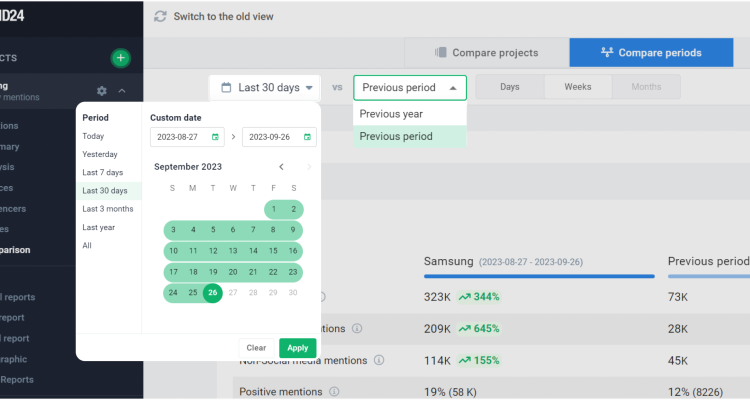Open the Last 30 days date dropdown
Image resolution: width=750 pixels, height=400 pixels.
[x=268, y=87]
